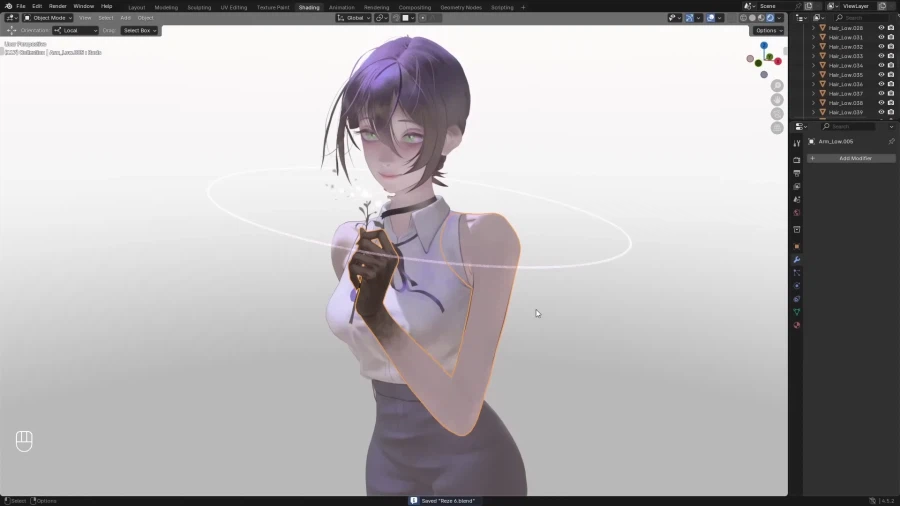Open the Object Mode dropdown
900x506 pixels.
pyautogui.click(x=48, y=18)
